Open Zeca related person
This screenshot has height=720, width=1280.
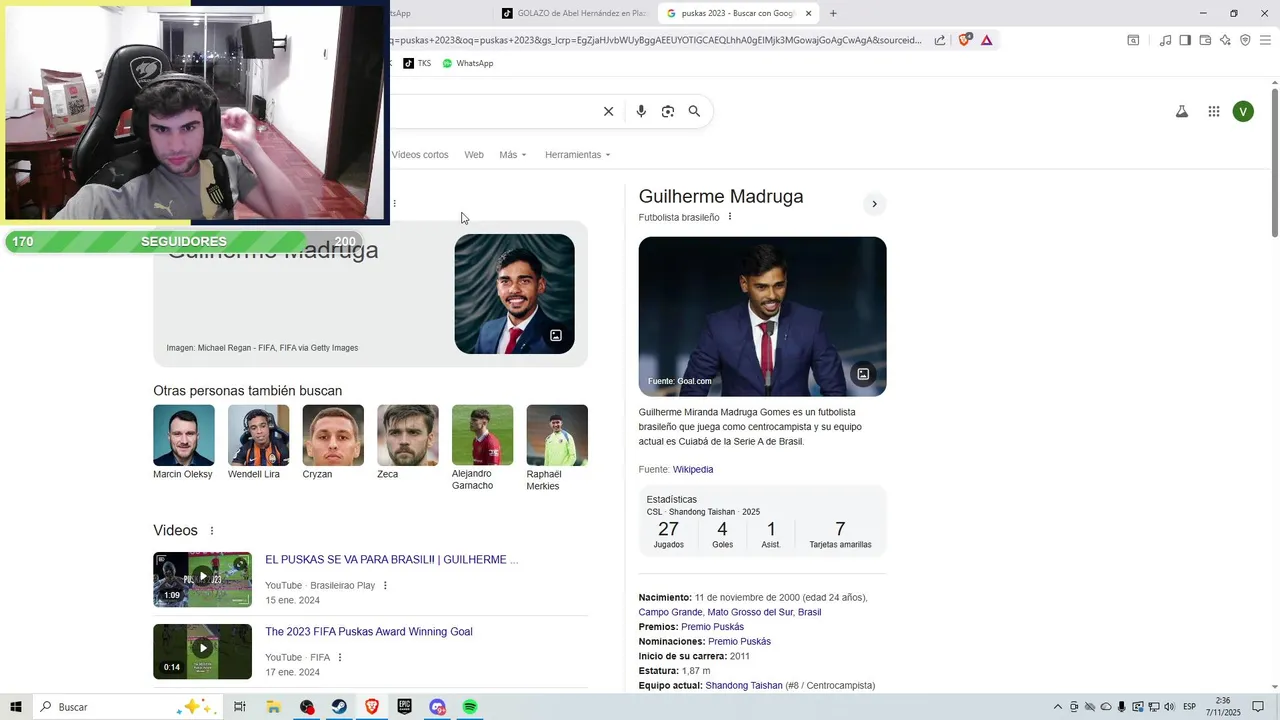point(407,442)
